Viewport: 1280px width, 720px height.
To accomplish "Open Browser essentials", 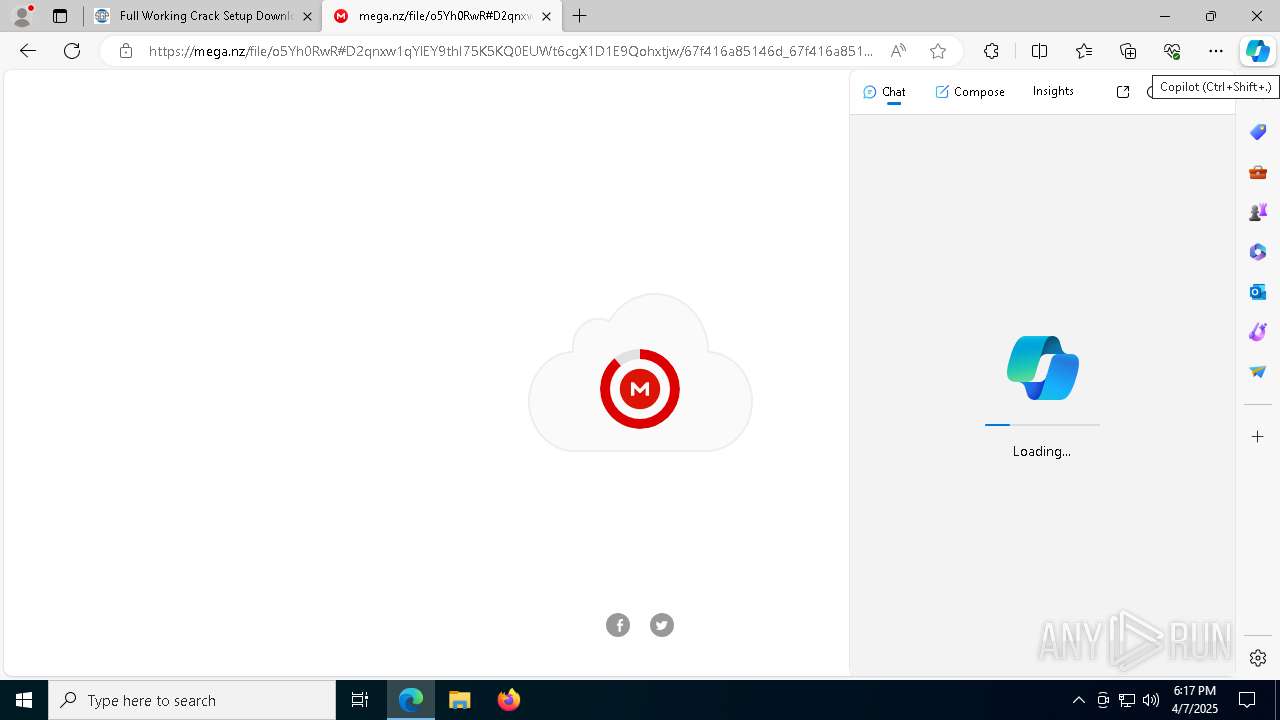I will 1172,51.
